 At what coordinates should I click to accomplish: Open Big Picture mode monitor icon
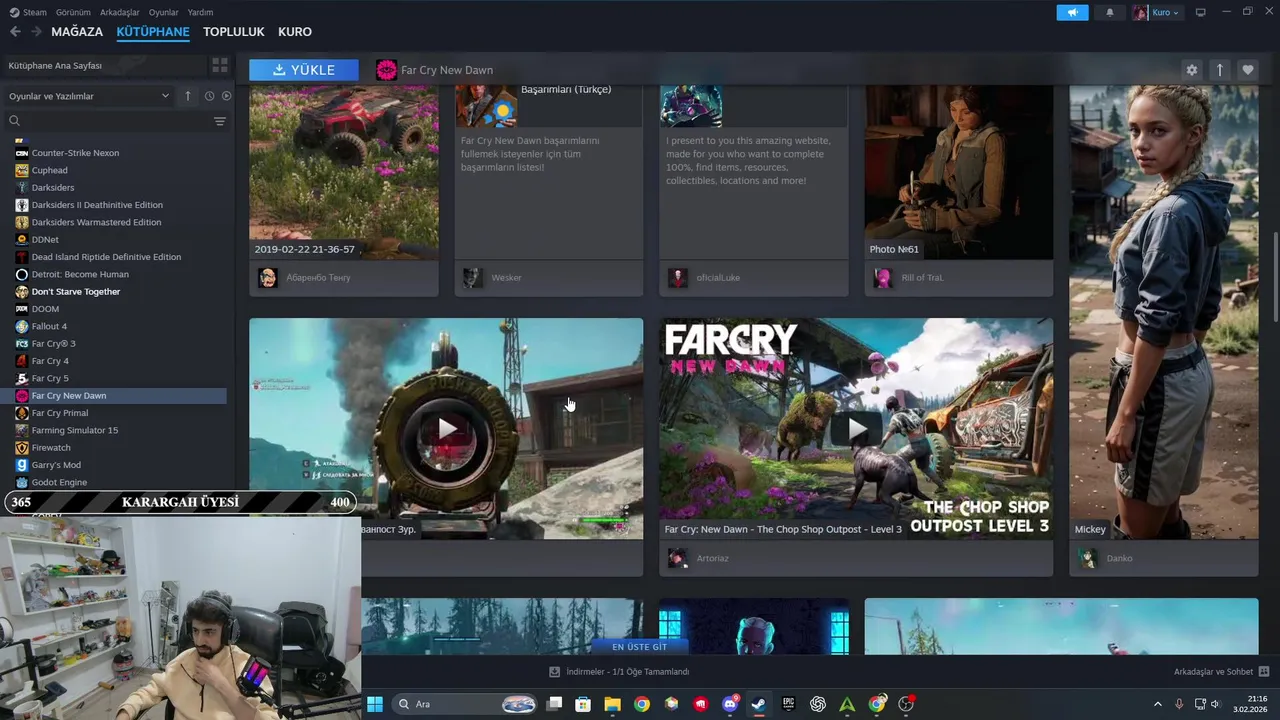(1201, 12)
